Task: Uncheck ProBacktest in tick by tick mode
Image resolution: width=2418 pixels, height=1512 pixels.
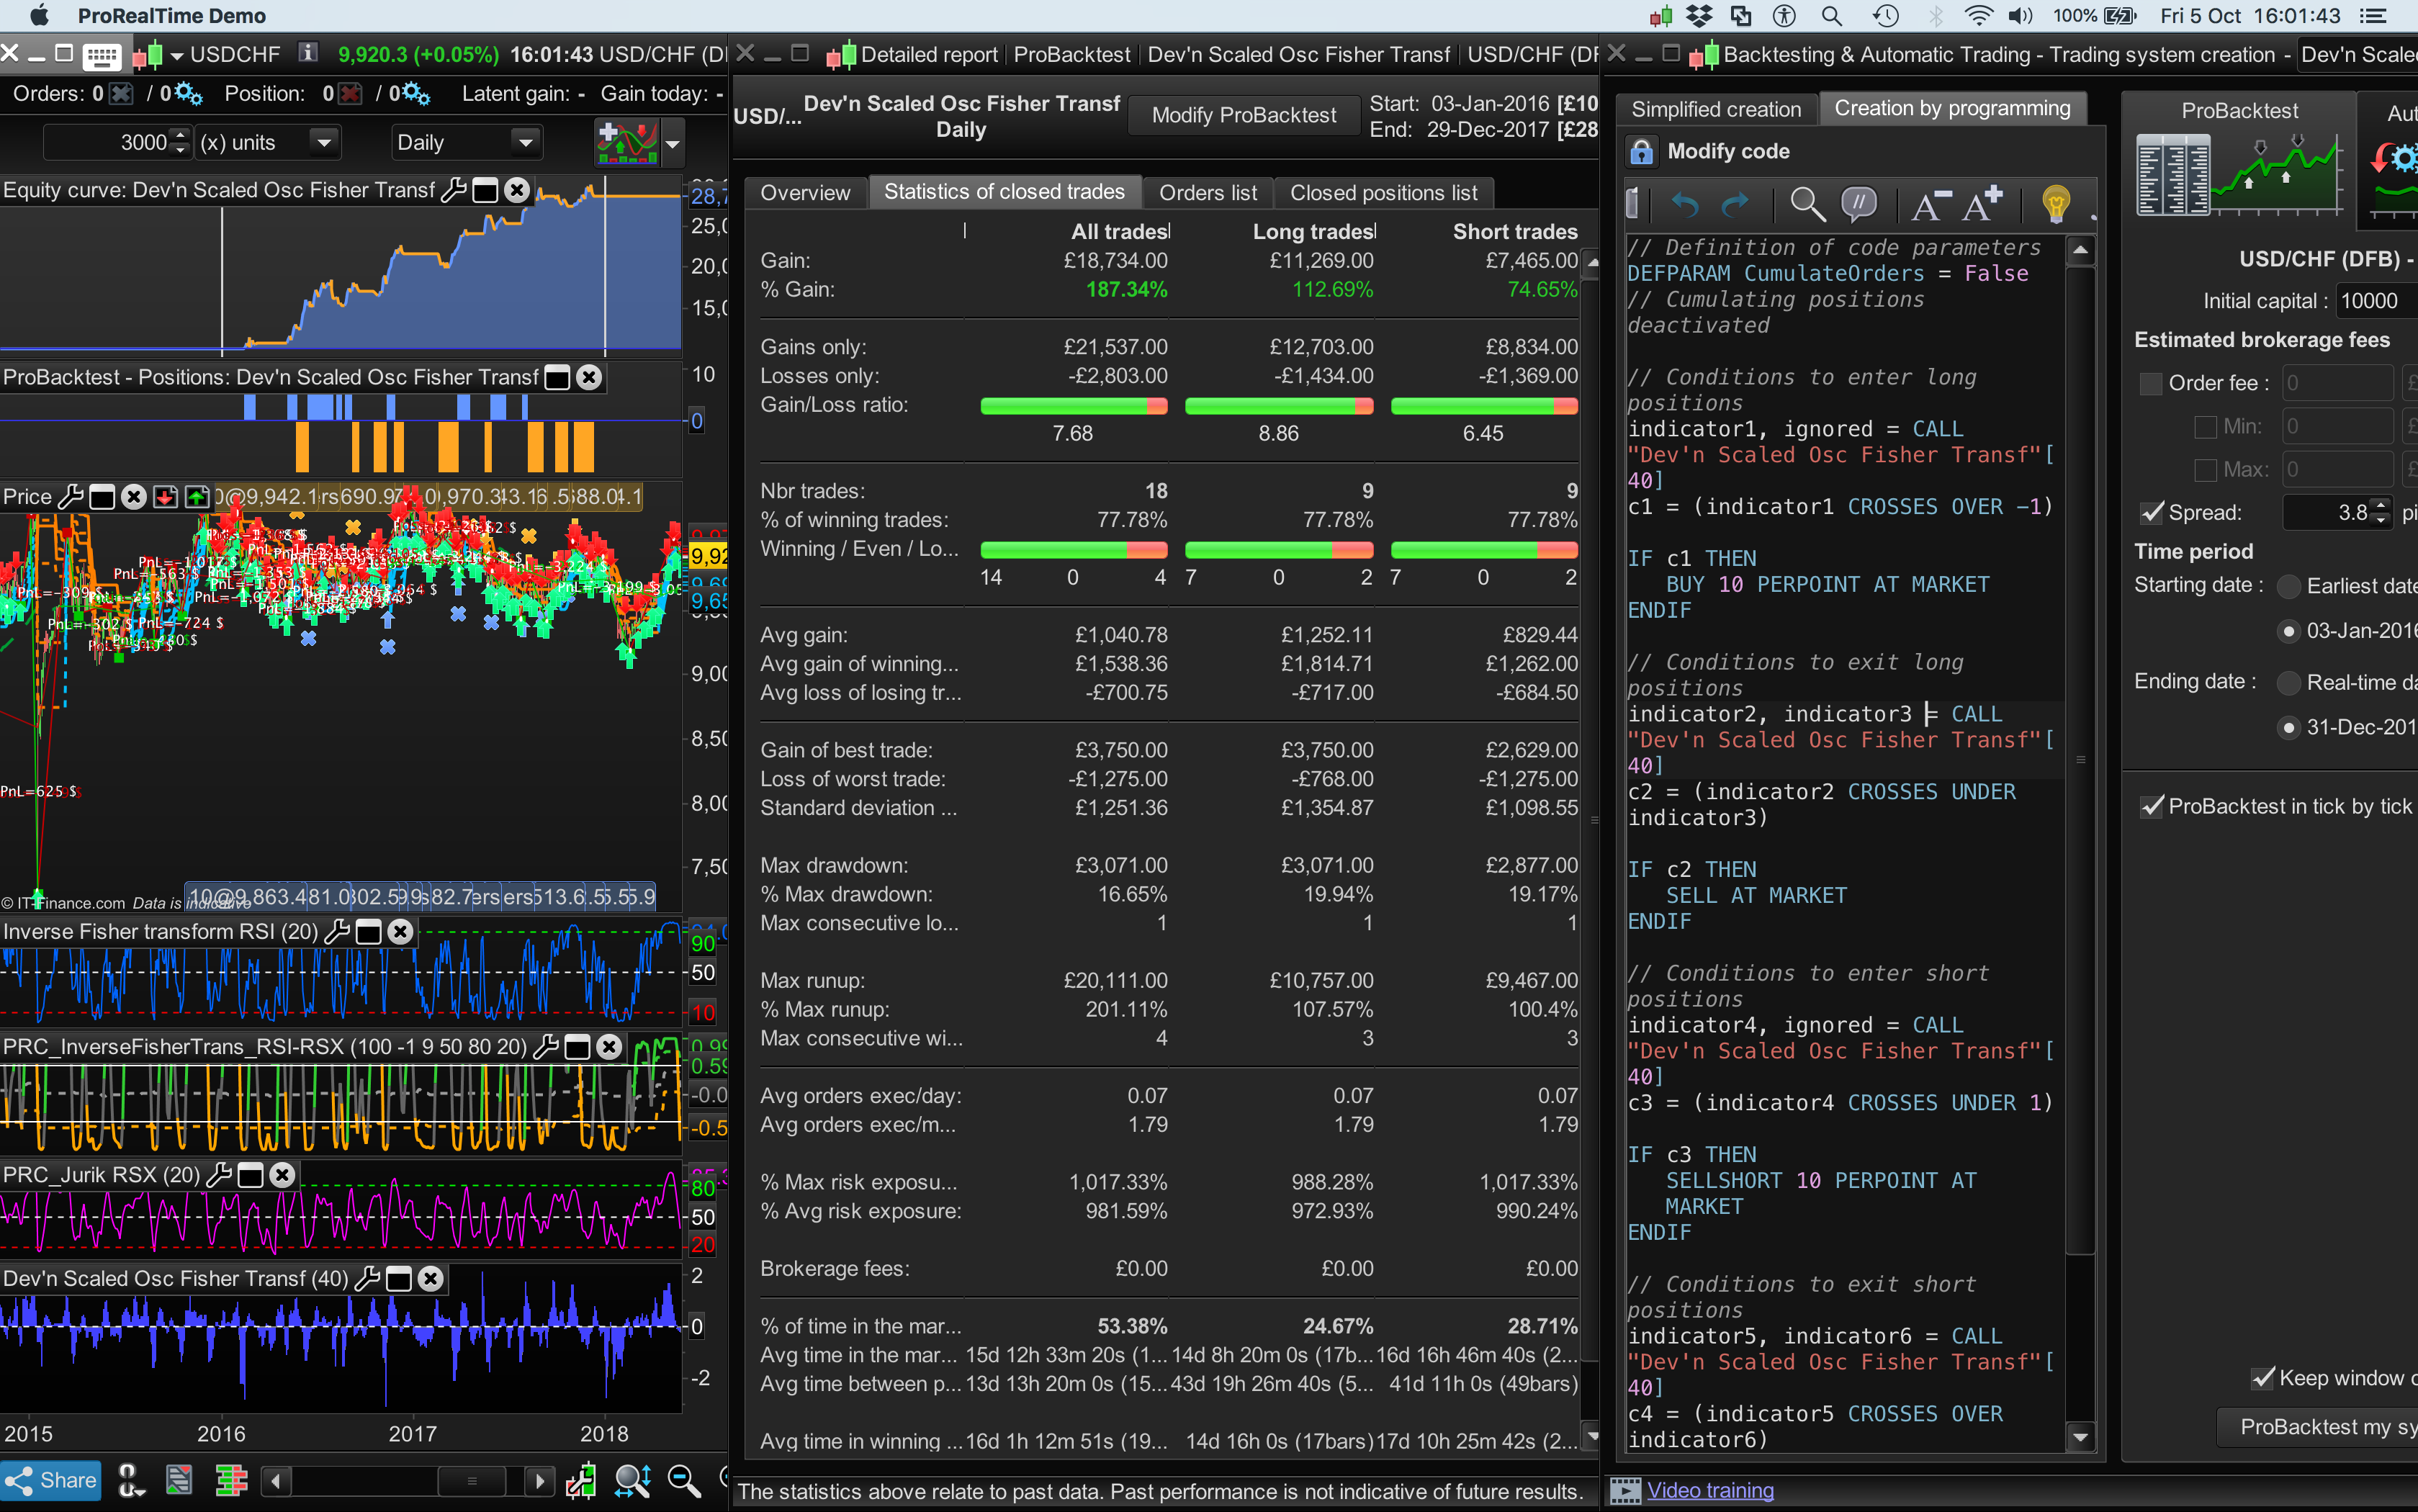Action: pos(2152,806)
